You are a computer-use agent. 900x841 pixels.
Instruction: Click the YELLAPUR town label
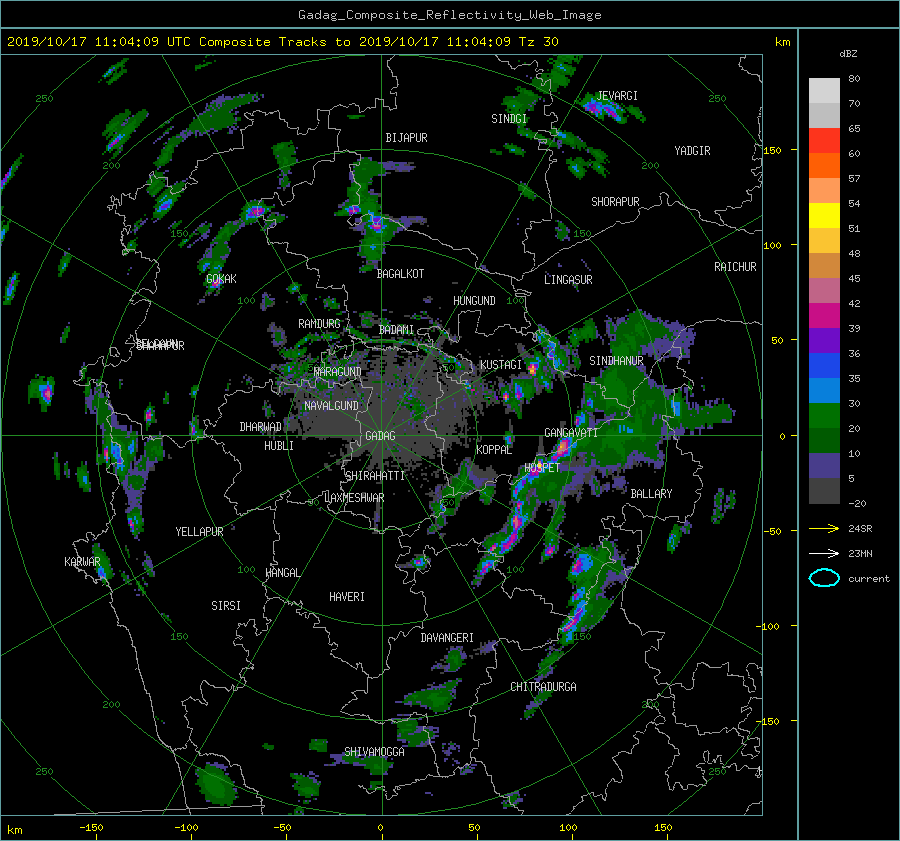pos(199,532)
